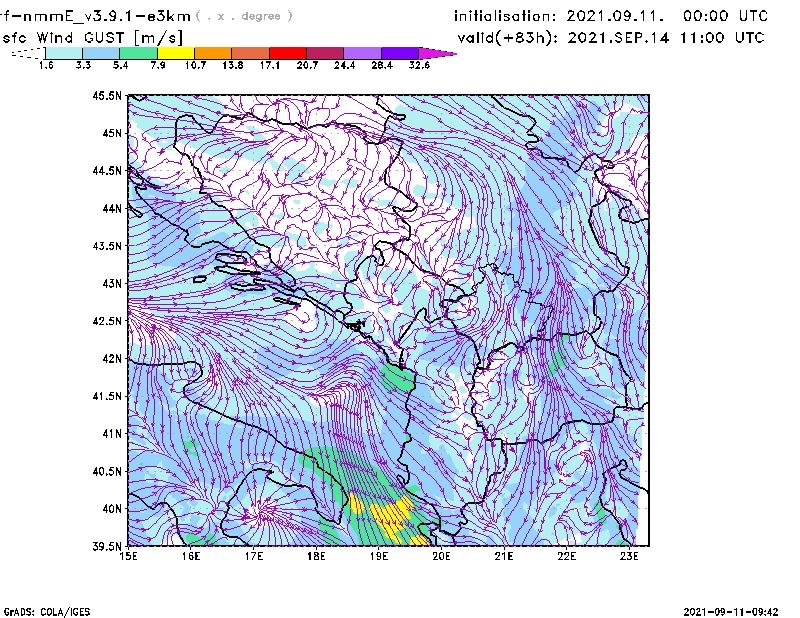Select the orange legend swatch after 10.7

coord(213,53)
